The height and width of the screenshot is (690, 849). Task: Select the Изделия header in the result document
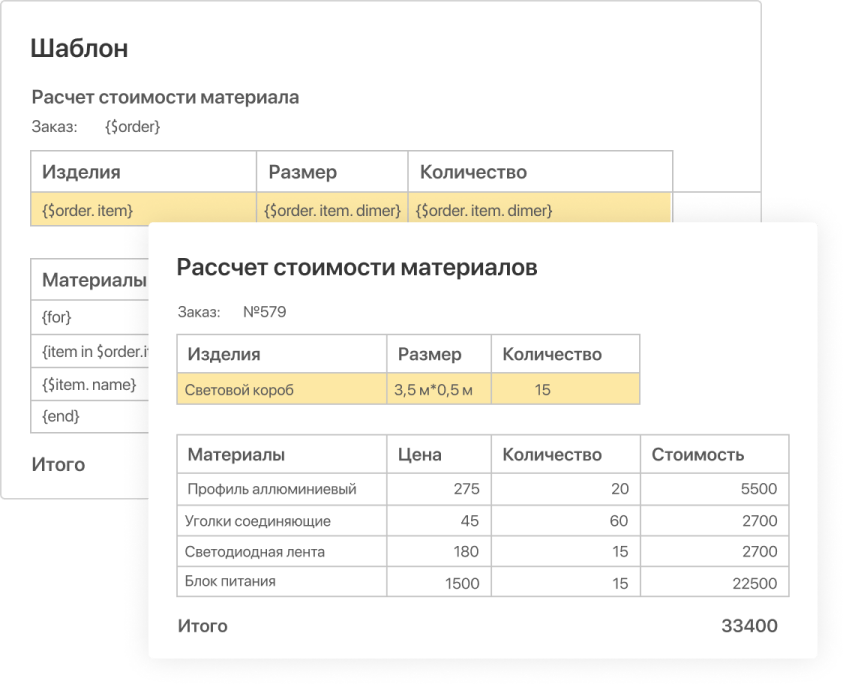(224, 354)
